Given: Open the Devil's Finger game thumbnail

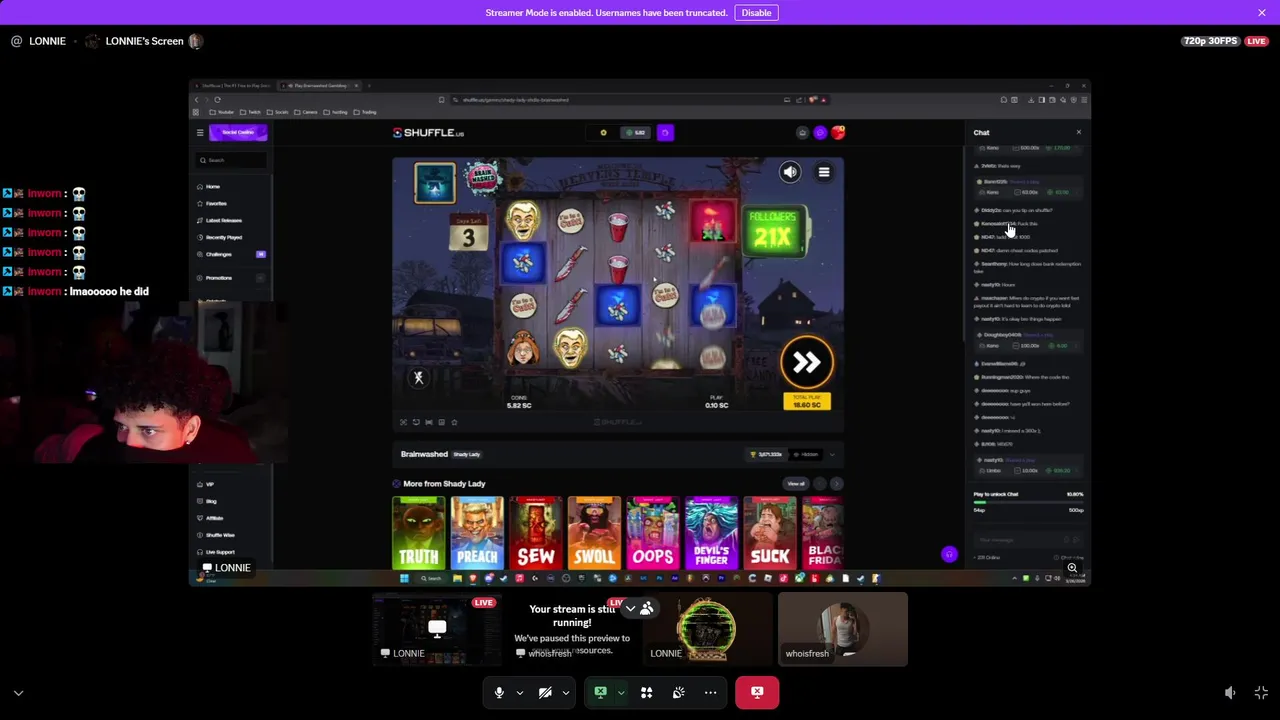Looking at the screenshot, I should click(x=712, y=533).
